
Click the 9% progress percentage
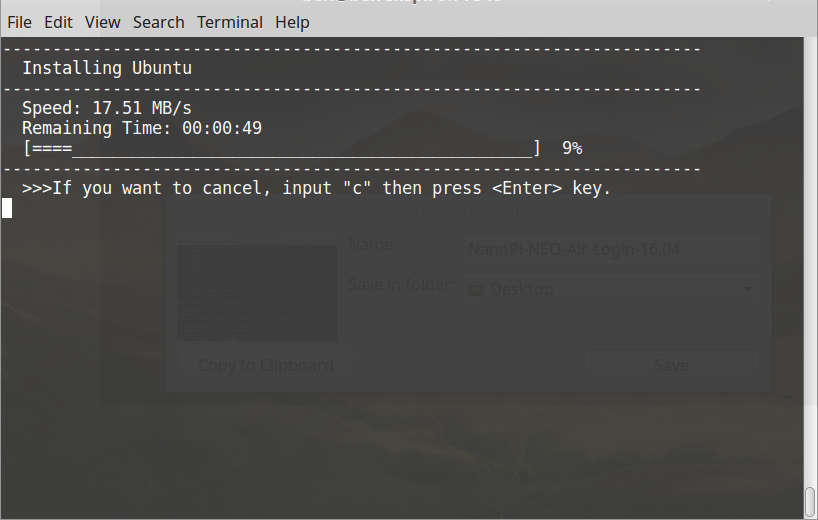tap(572, 148)
